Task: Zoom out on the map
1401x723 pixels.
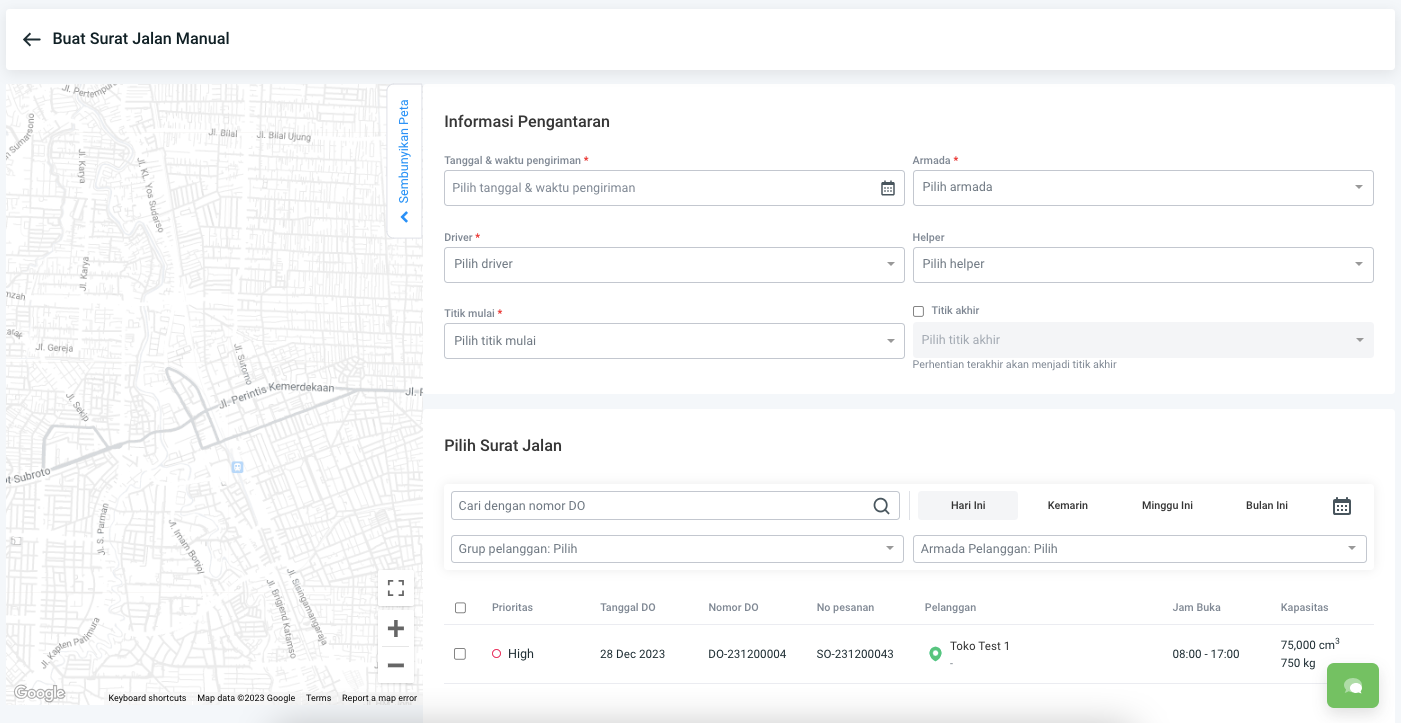Action: [x=395, y=665]
